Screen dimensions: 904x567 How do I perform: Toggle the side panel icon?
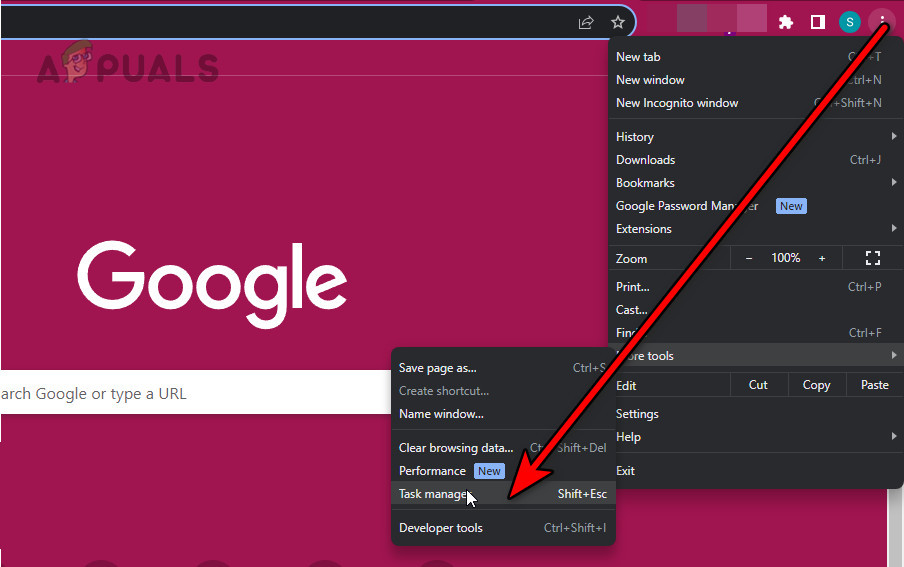(x=818, y=22)
